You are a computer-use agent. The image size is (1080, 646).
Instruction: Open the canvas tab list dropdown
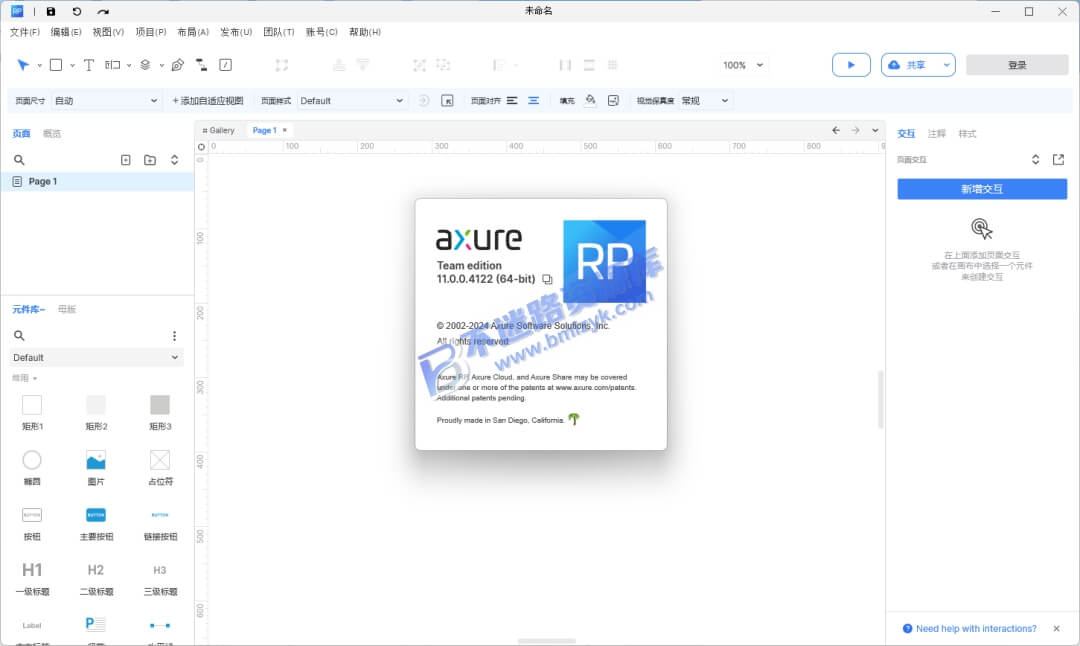(x=875, y=130)
